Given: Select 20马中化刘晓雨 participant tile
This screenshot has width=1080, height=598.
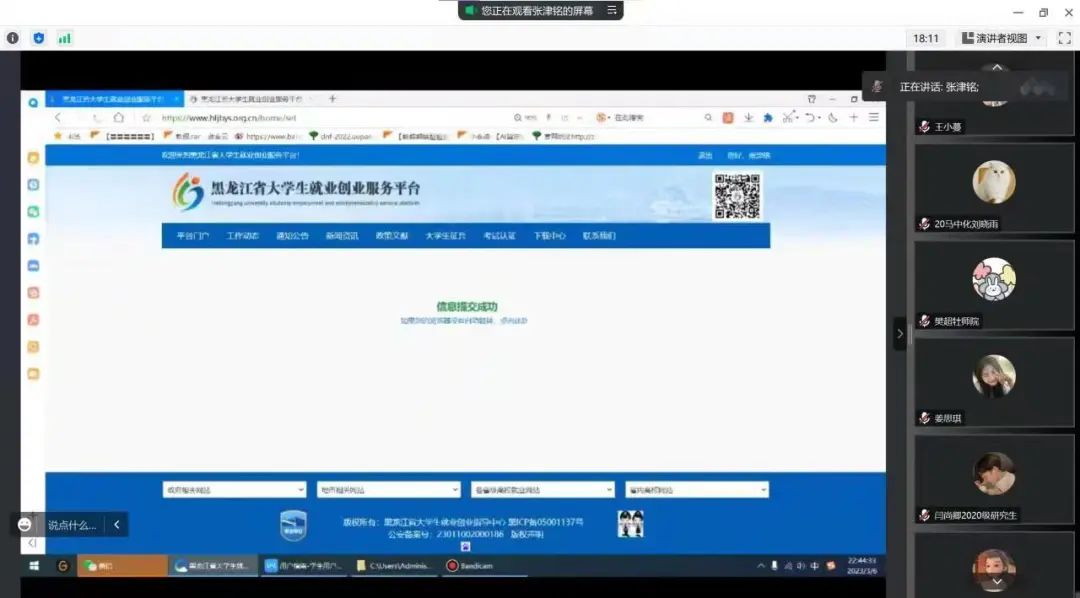Looking at the screenshot, I should coord(994,187).
